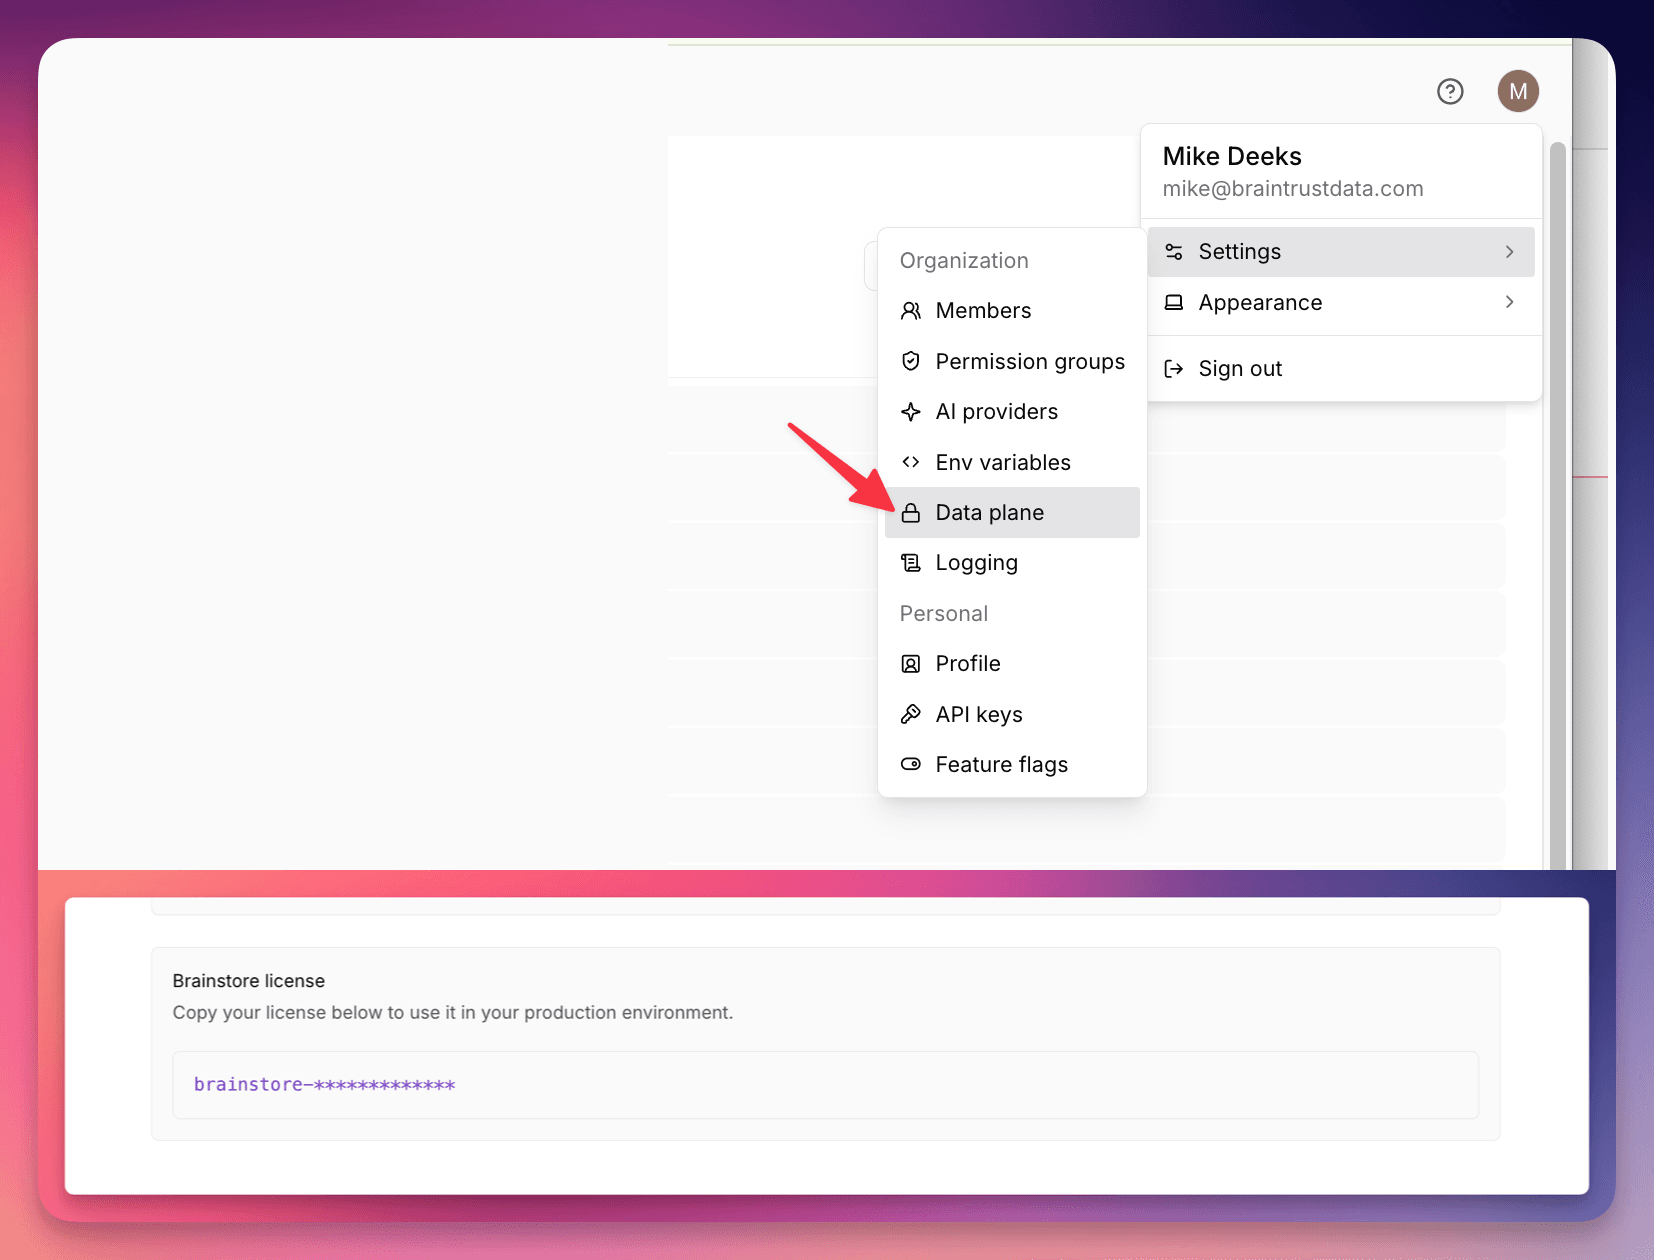Viewport: 1654px width, 1260px height.
Task: Choose Members under Organization
Action: tap(984, 310)
